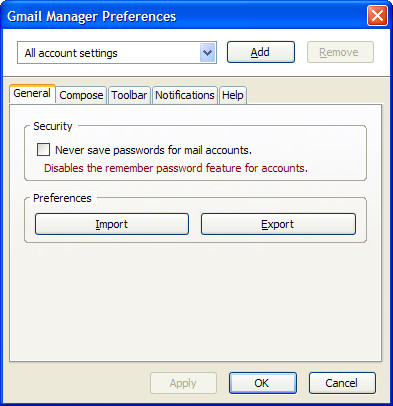The image size is (393, 406).
Task: Click the 'Security' group box heading
Action: coord(53,126)
